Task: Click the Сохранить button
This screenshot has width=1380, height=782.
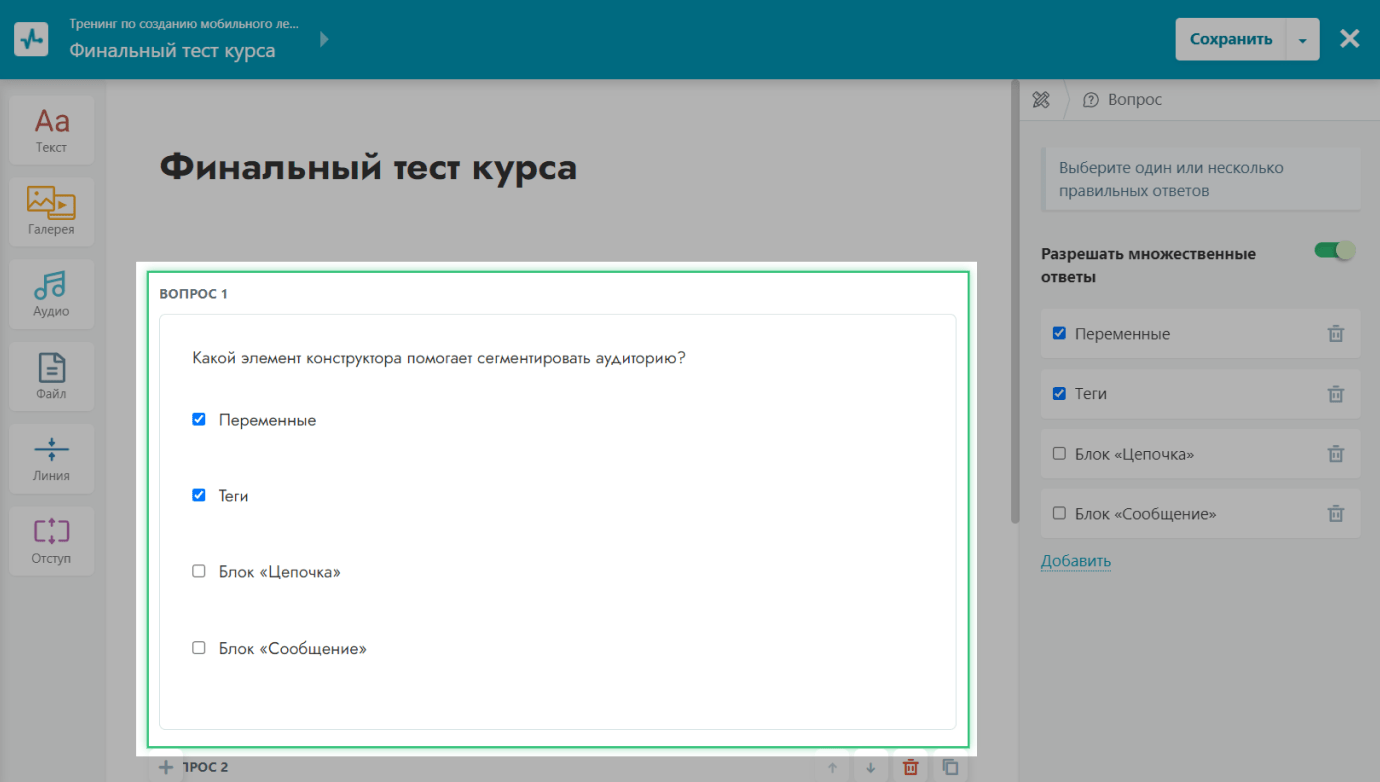Action: (1230, 40)
